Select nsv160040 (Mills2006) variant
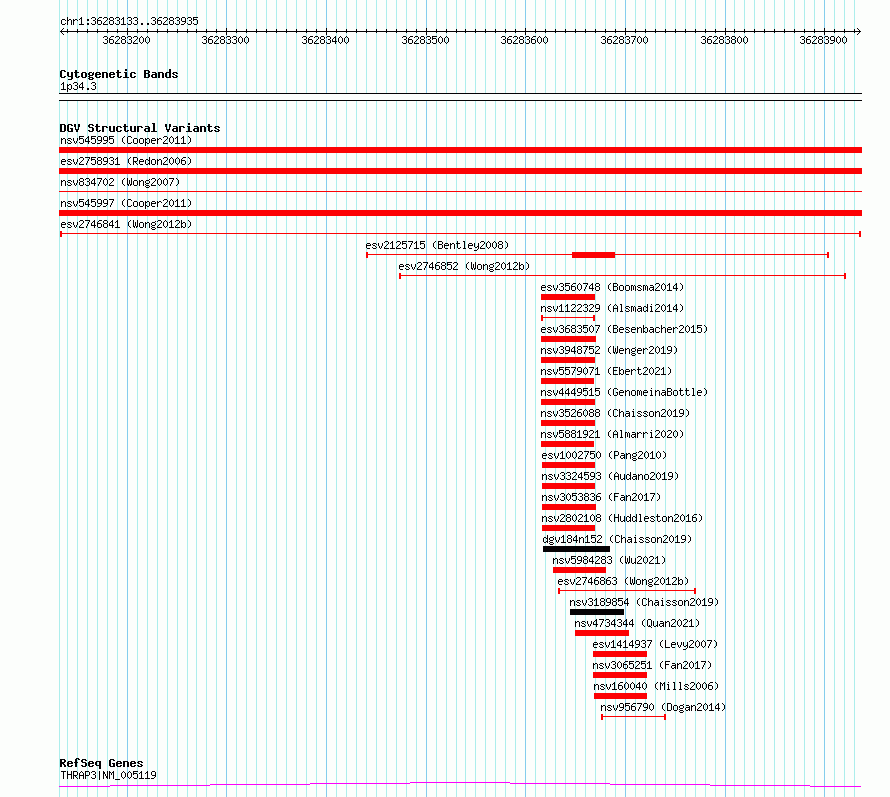Viewport: 890px width, 797px height. coord(656,686)
